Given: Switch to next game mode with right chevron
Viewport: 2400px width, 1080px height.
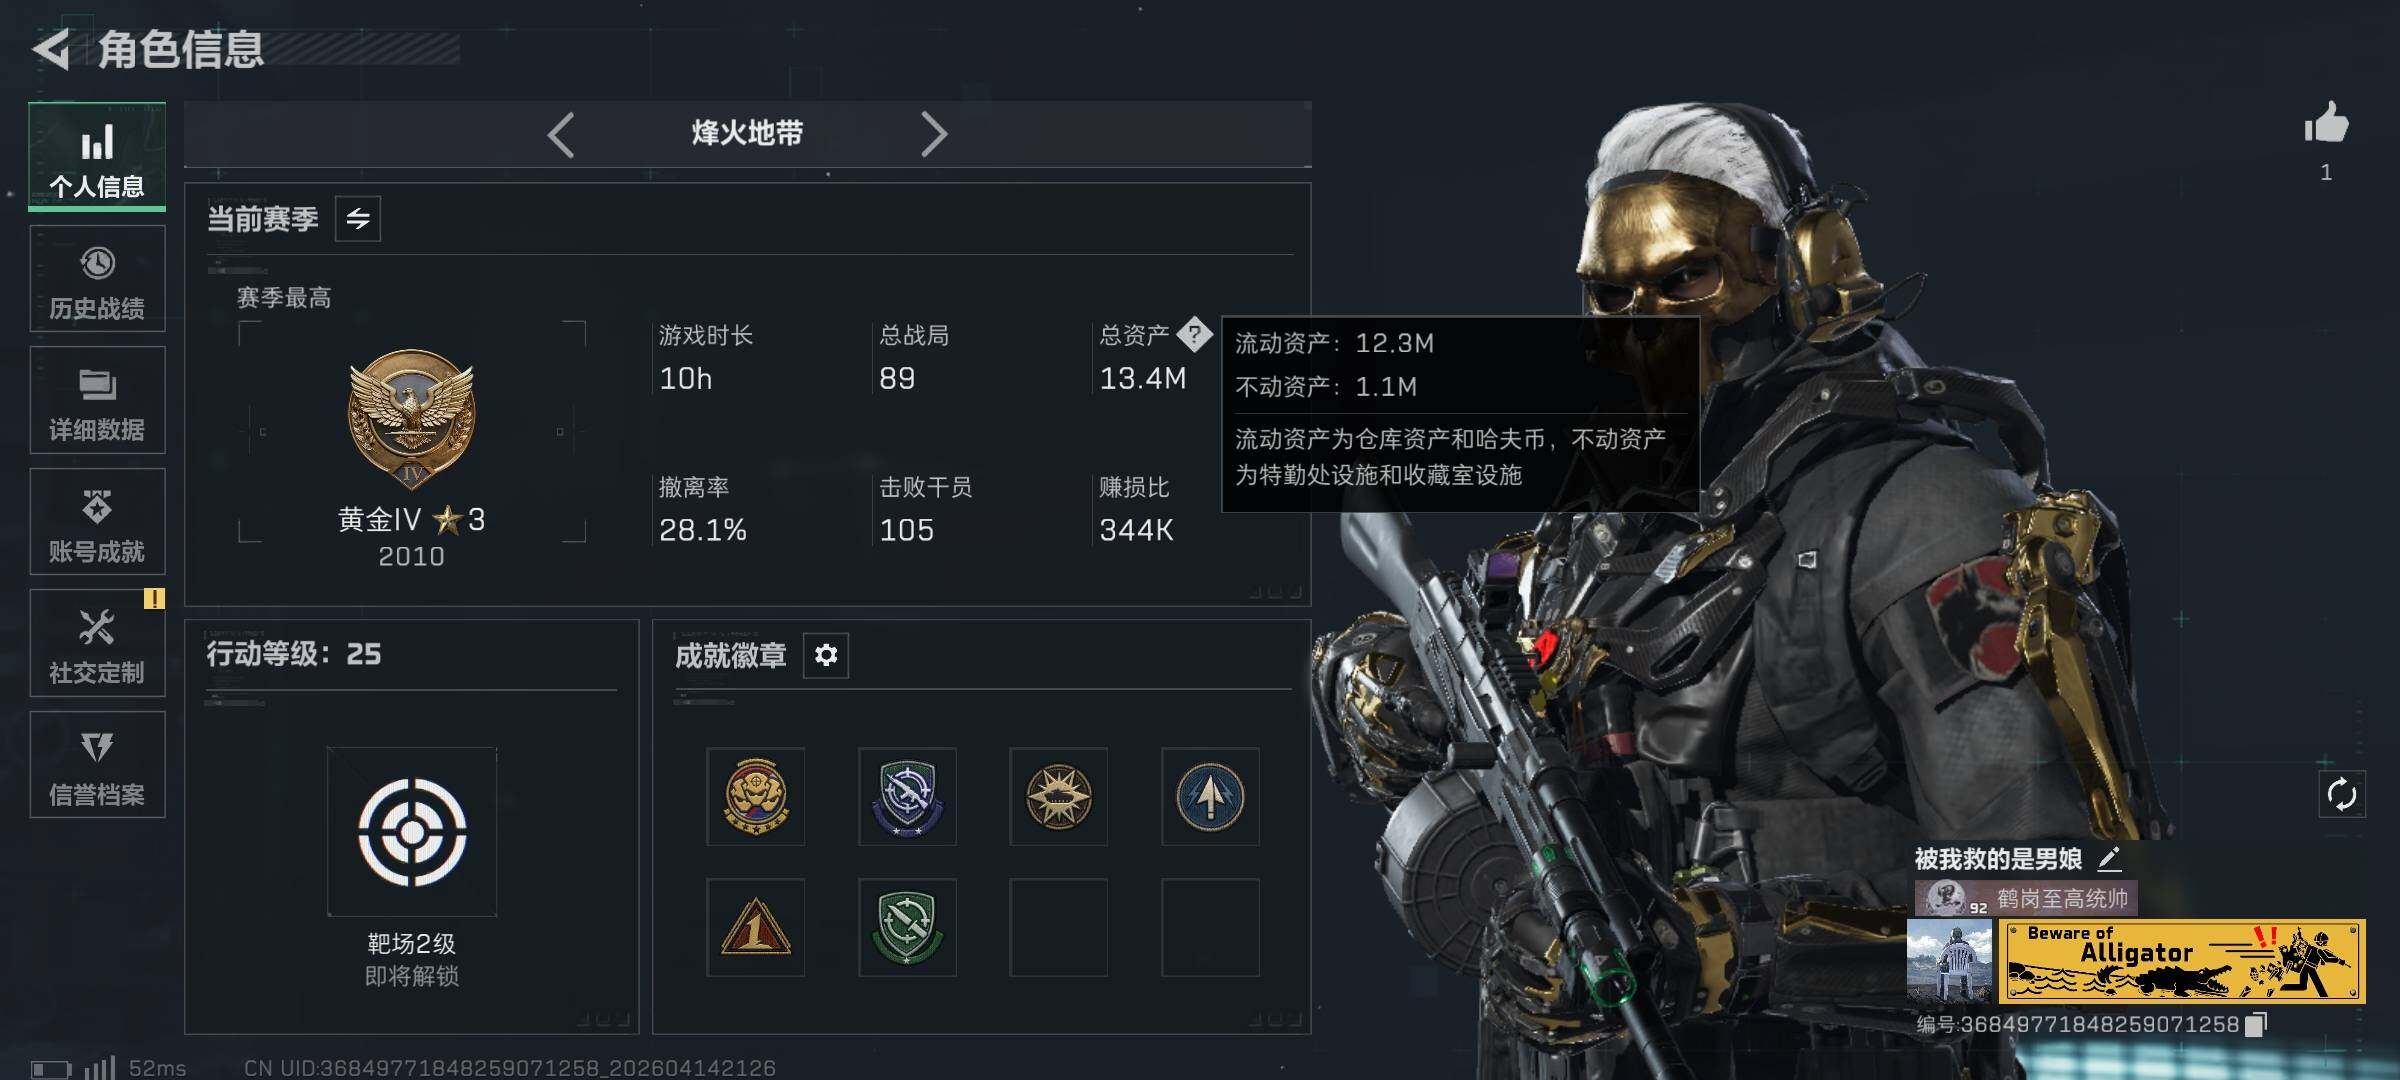Looking at the screenshot, I should (933, 134).
